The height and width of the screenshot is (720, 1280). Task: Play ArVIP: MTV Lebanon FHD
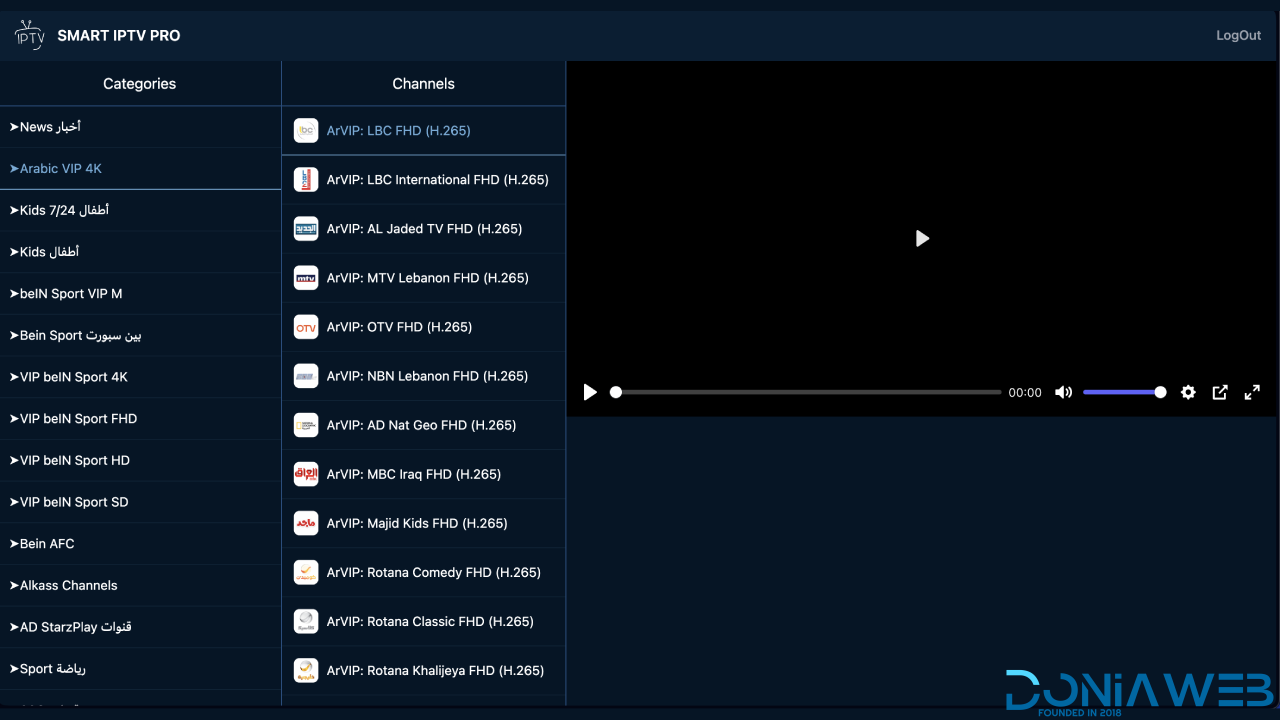click(x=423, y=278)
